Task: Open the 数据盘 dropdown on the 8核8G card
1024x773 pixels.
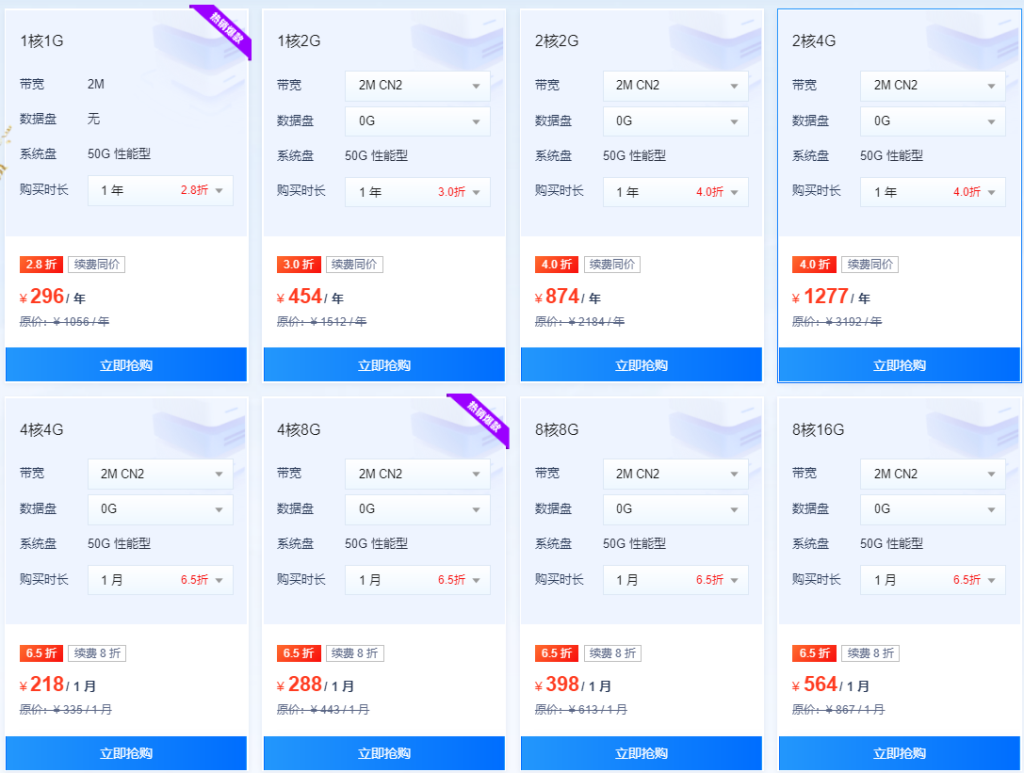Action: click(675, 509)
